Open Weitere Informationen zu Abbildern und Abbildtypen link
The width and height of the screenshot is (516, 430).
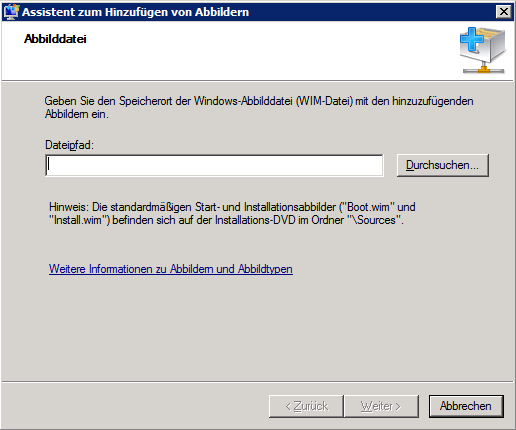coord(171,269)
